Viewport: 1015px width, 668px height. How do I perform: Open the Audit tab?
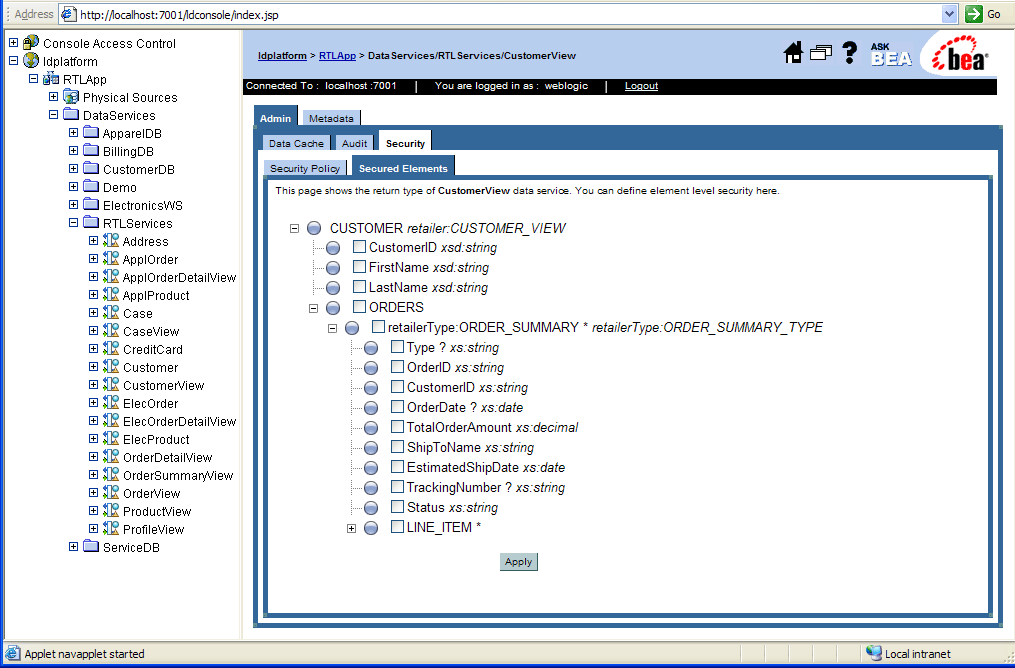(x=354, y=143)
